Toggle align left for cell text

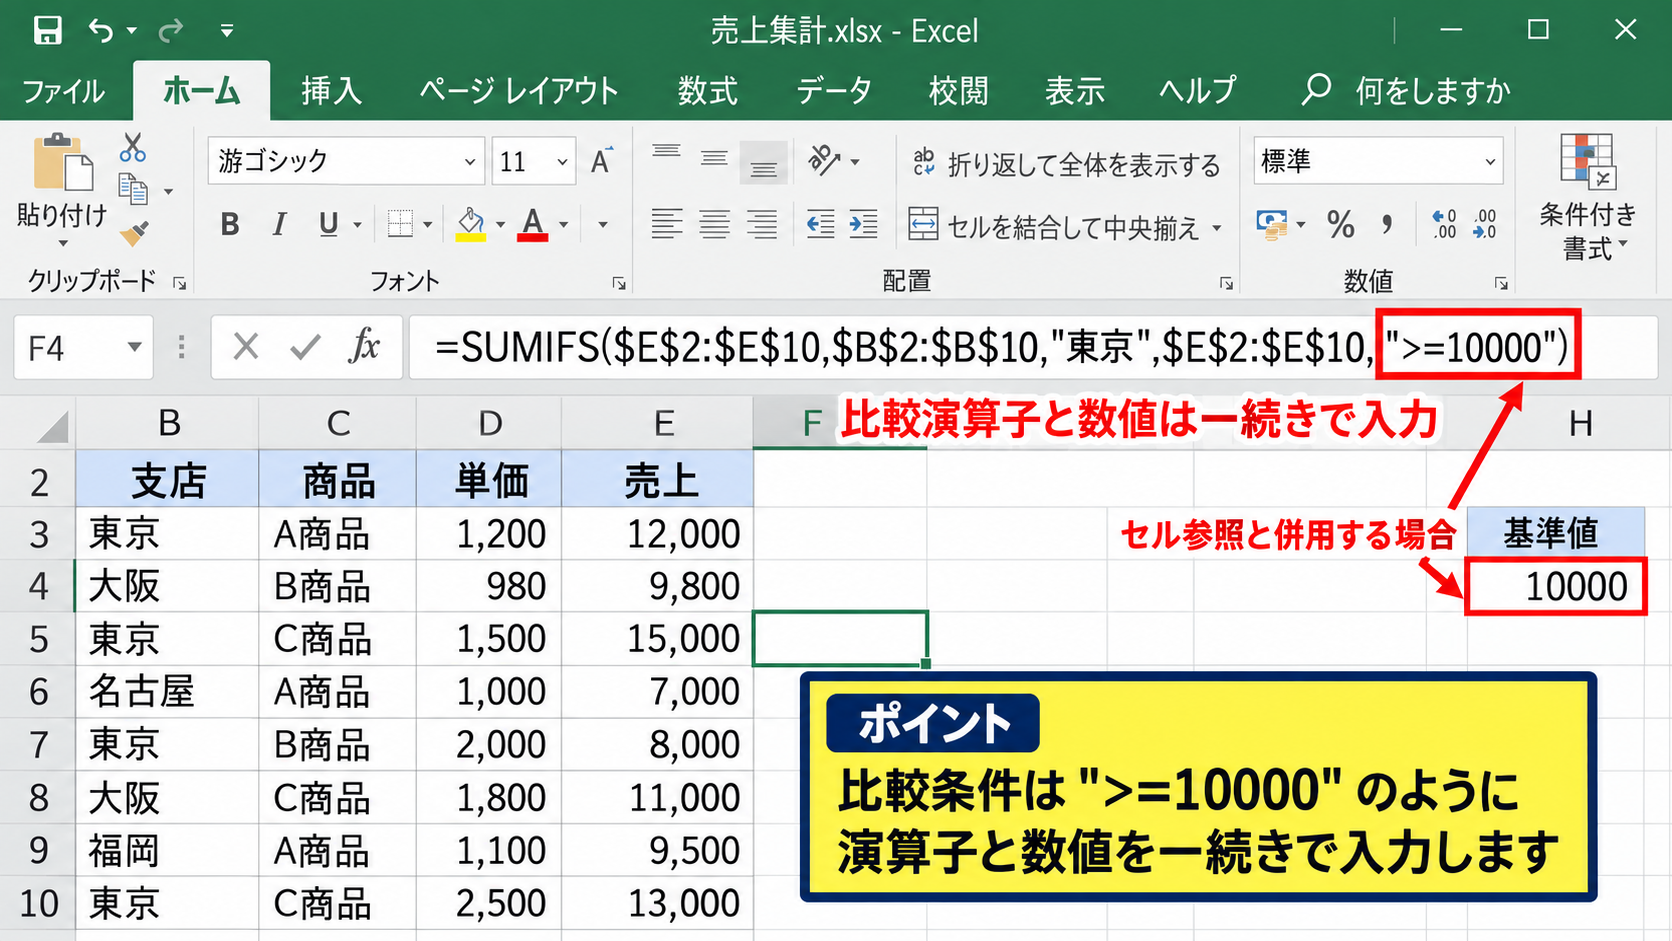tap(667, 223)
